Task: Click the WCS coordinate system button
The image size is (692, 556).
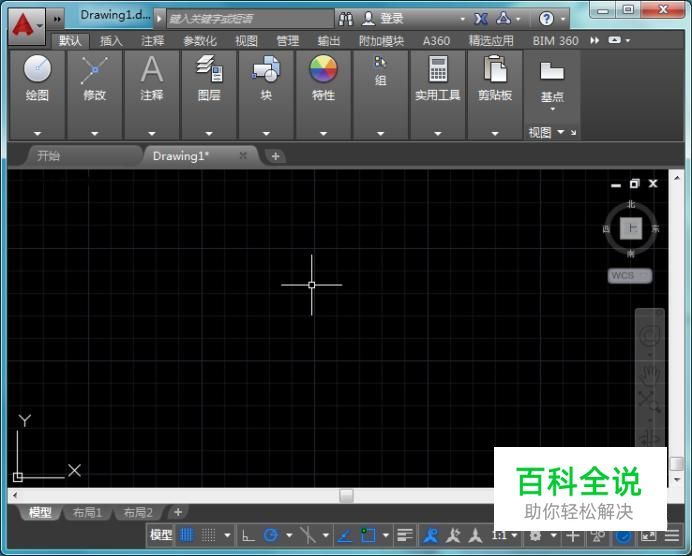Action: (x=630, y=276)
